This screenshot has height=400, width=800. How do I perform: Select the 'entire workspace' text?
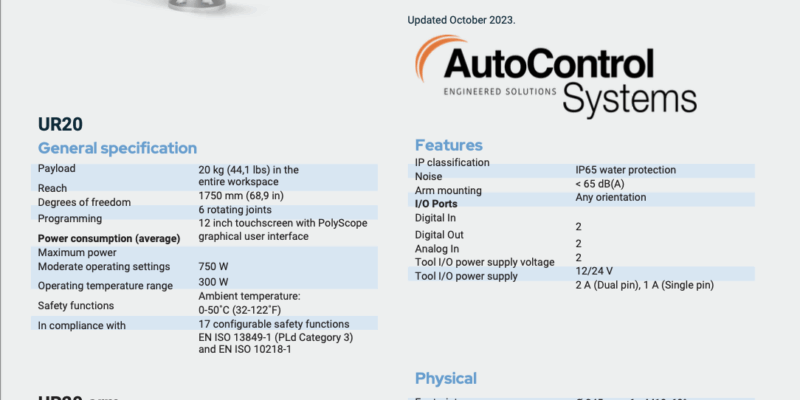click(x=238, y=182)
